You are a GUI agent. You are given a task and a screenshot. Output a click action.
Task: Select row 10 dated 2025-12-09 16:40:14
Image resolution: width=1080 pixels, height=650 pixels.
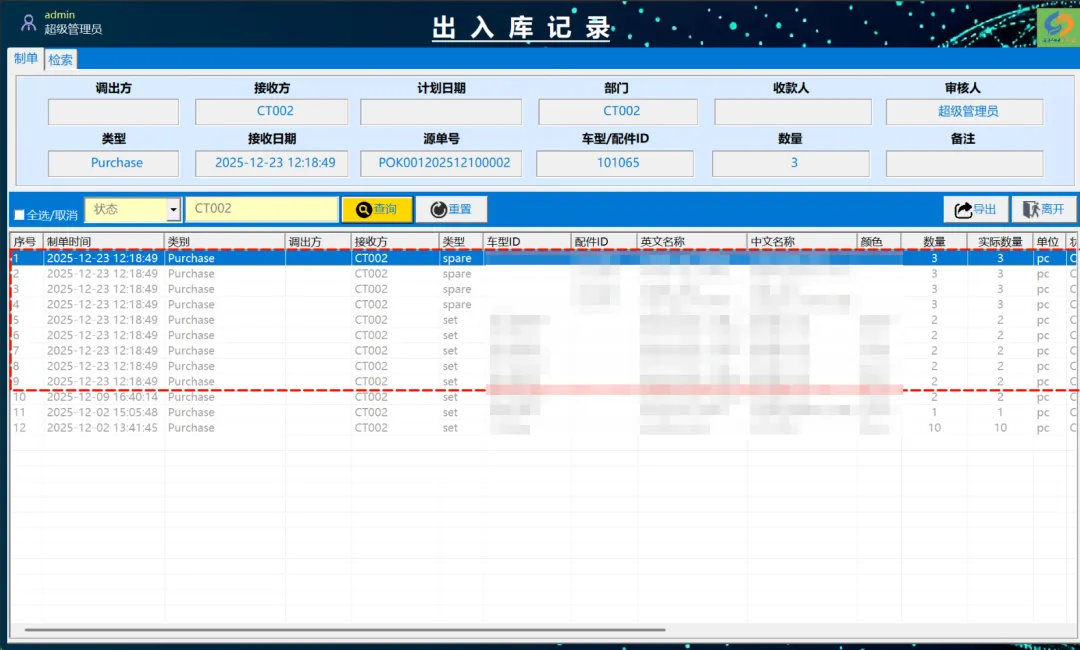544,397
